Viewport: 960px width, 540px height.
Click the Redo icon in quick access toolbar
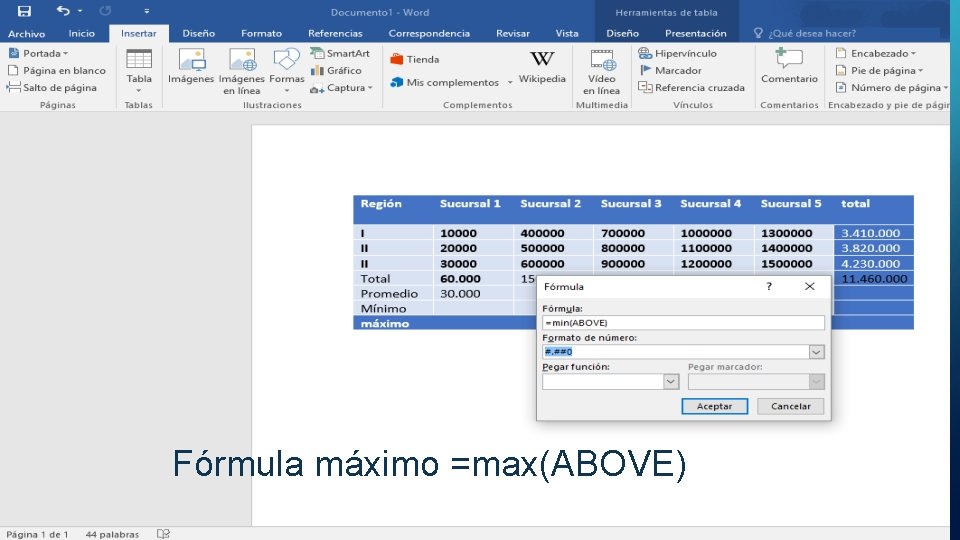pos(105,10)
